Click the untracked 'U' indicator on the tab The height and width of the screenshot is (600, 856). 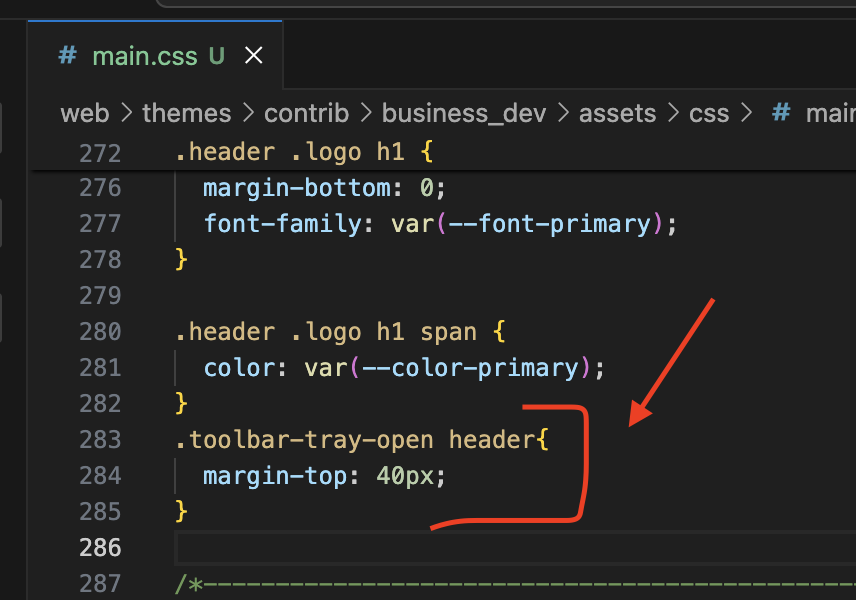coord(216,56)
